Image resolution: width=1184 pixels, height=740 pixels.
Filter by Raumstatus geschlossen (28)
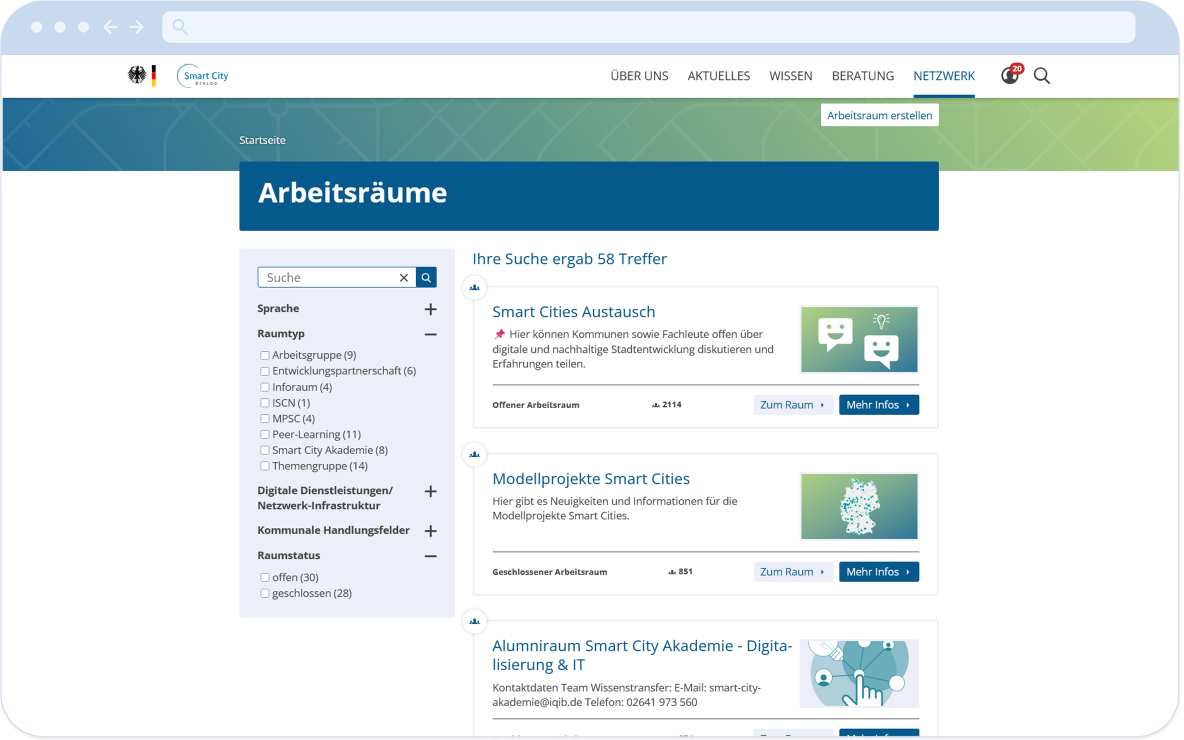pyautogui.click(x=265, y=594)
